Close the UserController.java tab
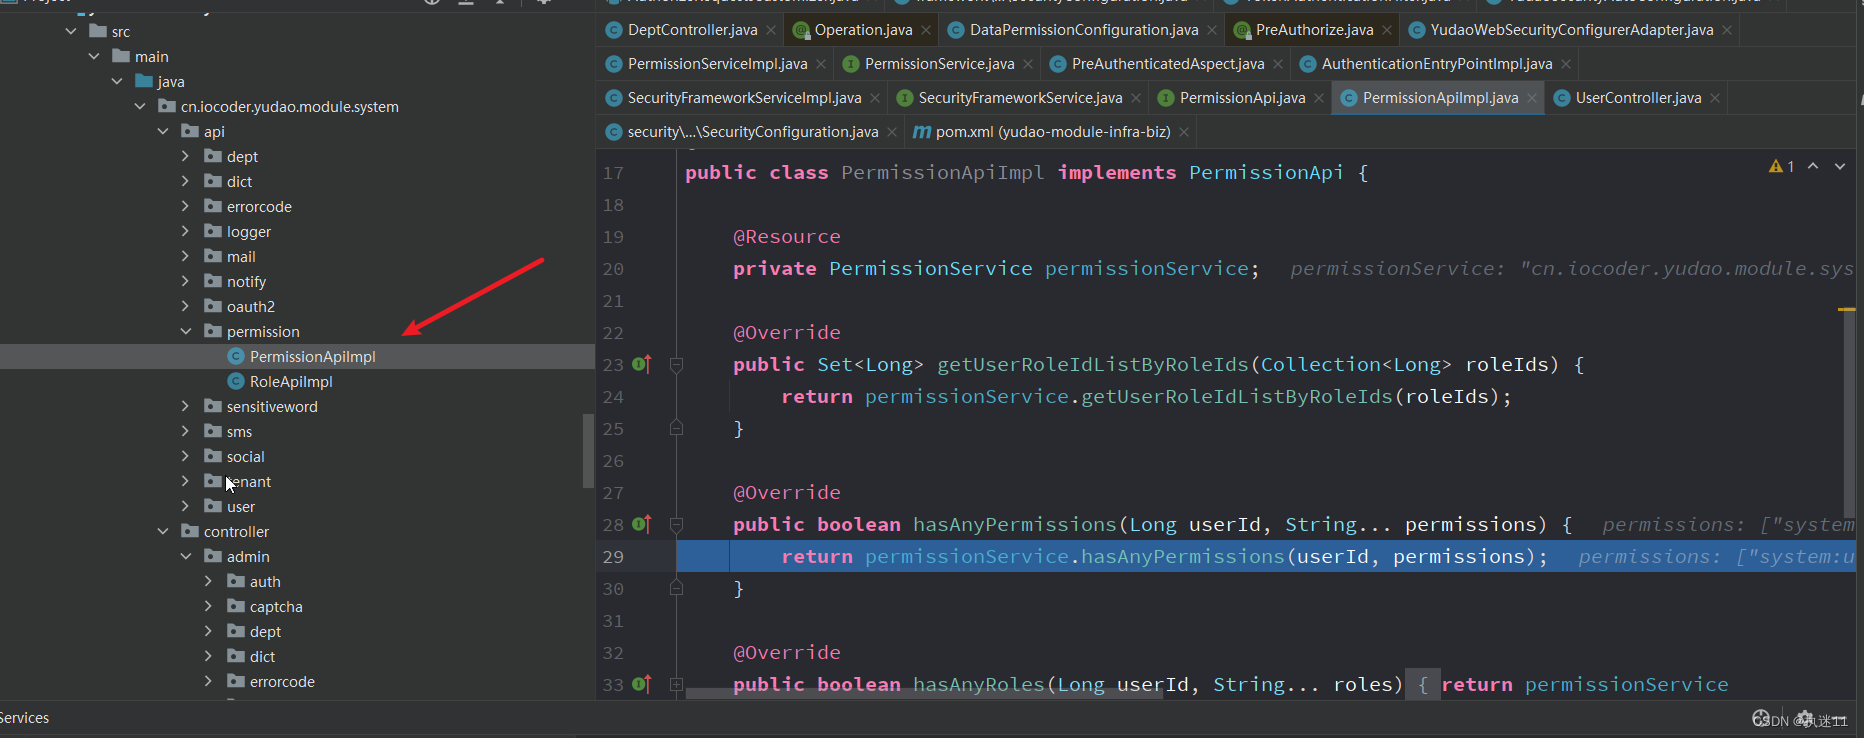The height and width of the screenshot is (738, 1864). 1715,98
